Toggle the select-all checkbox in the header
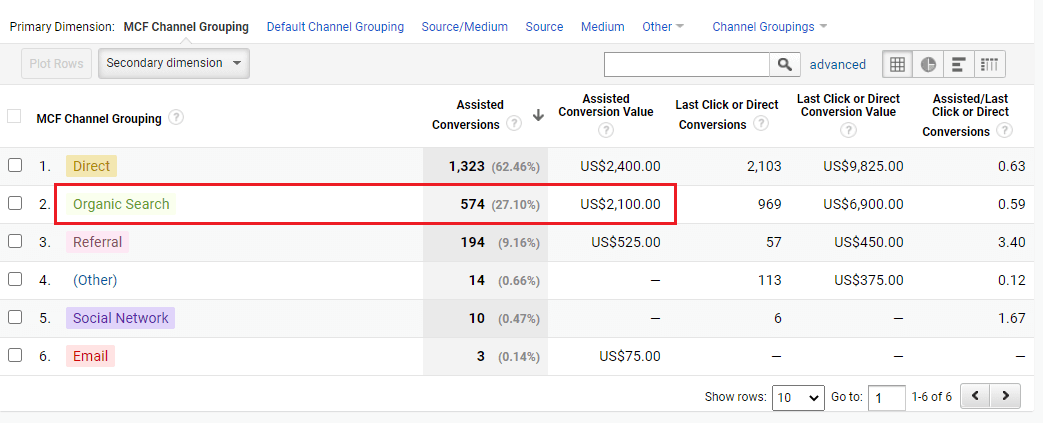1043x423 pixels. [14, 116]
